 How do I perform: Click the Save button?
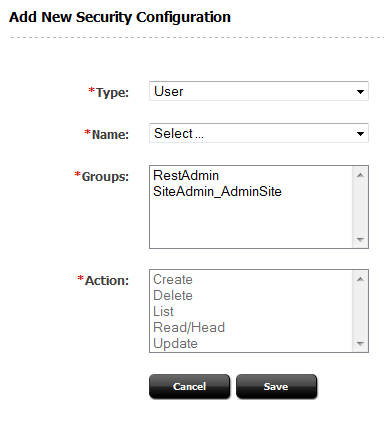point(276,386)
